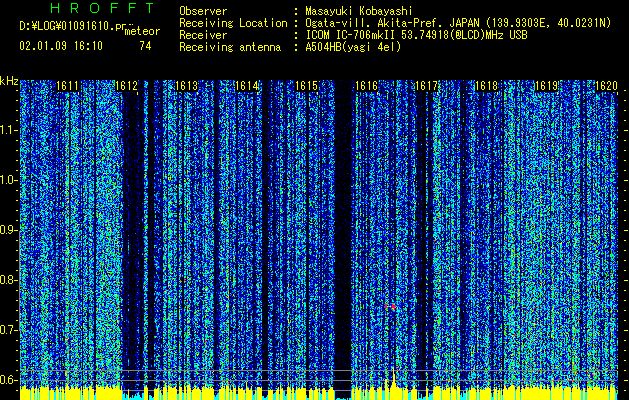Click the meteor label

(142, 31)
